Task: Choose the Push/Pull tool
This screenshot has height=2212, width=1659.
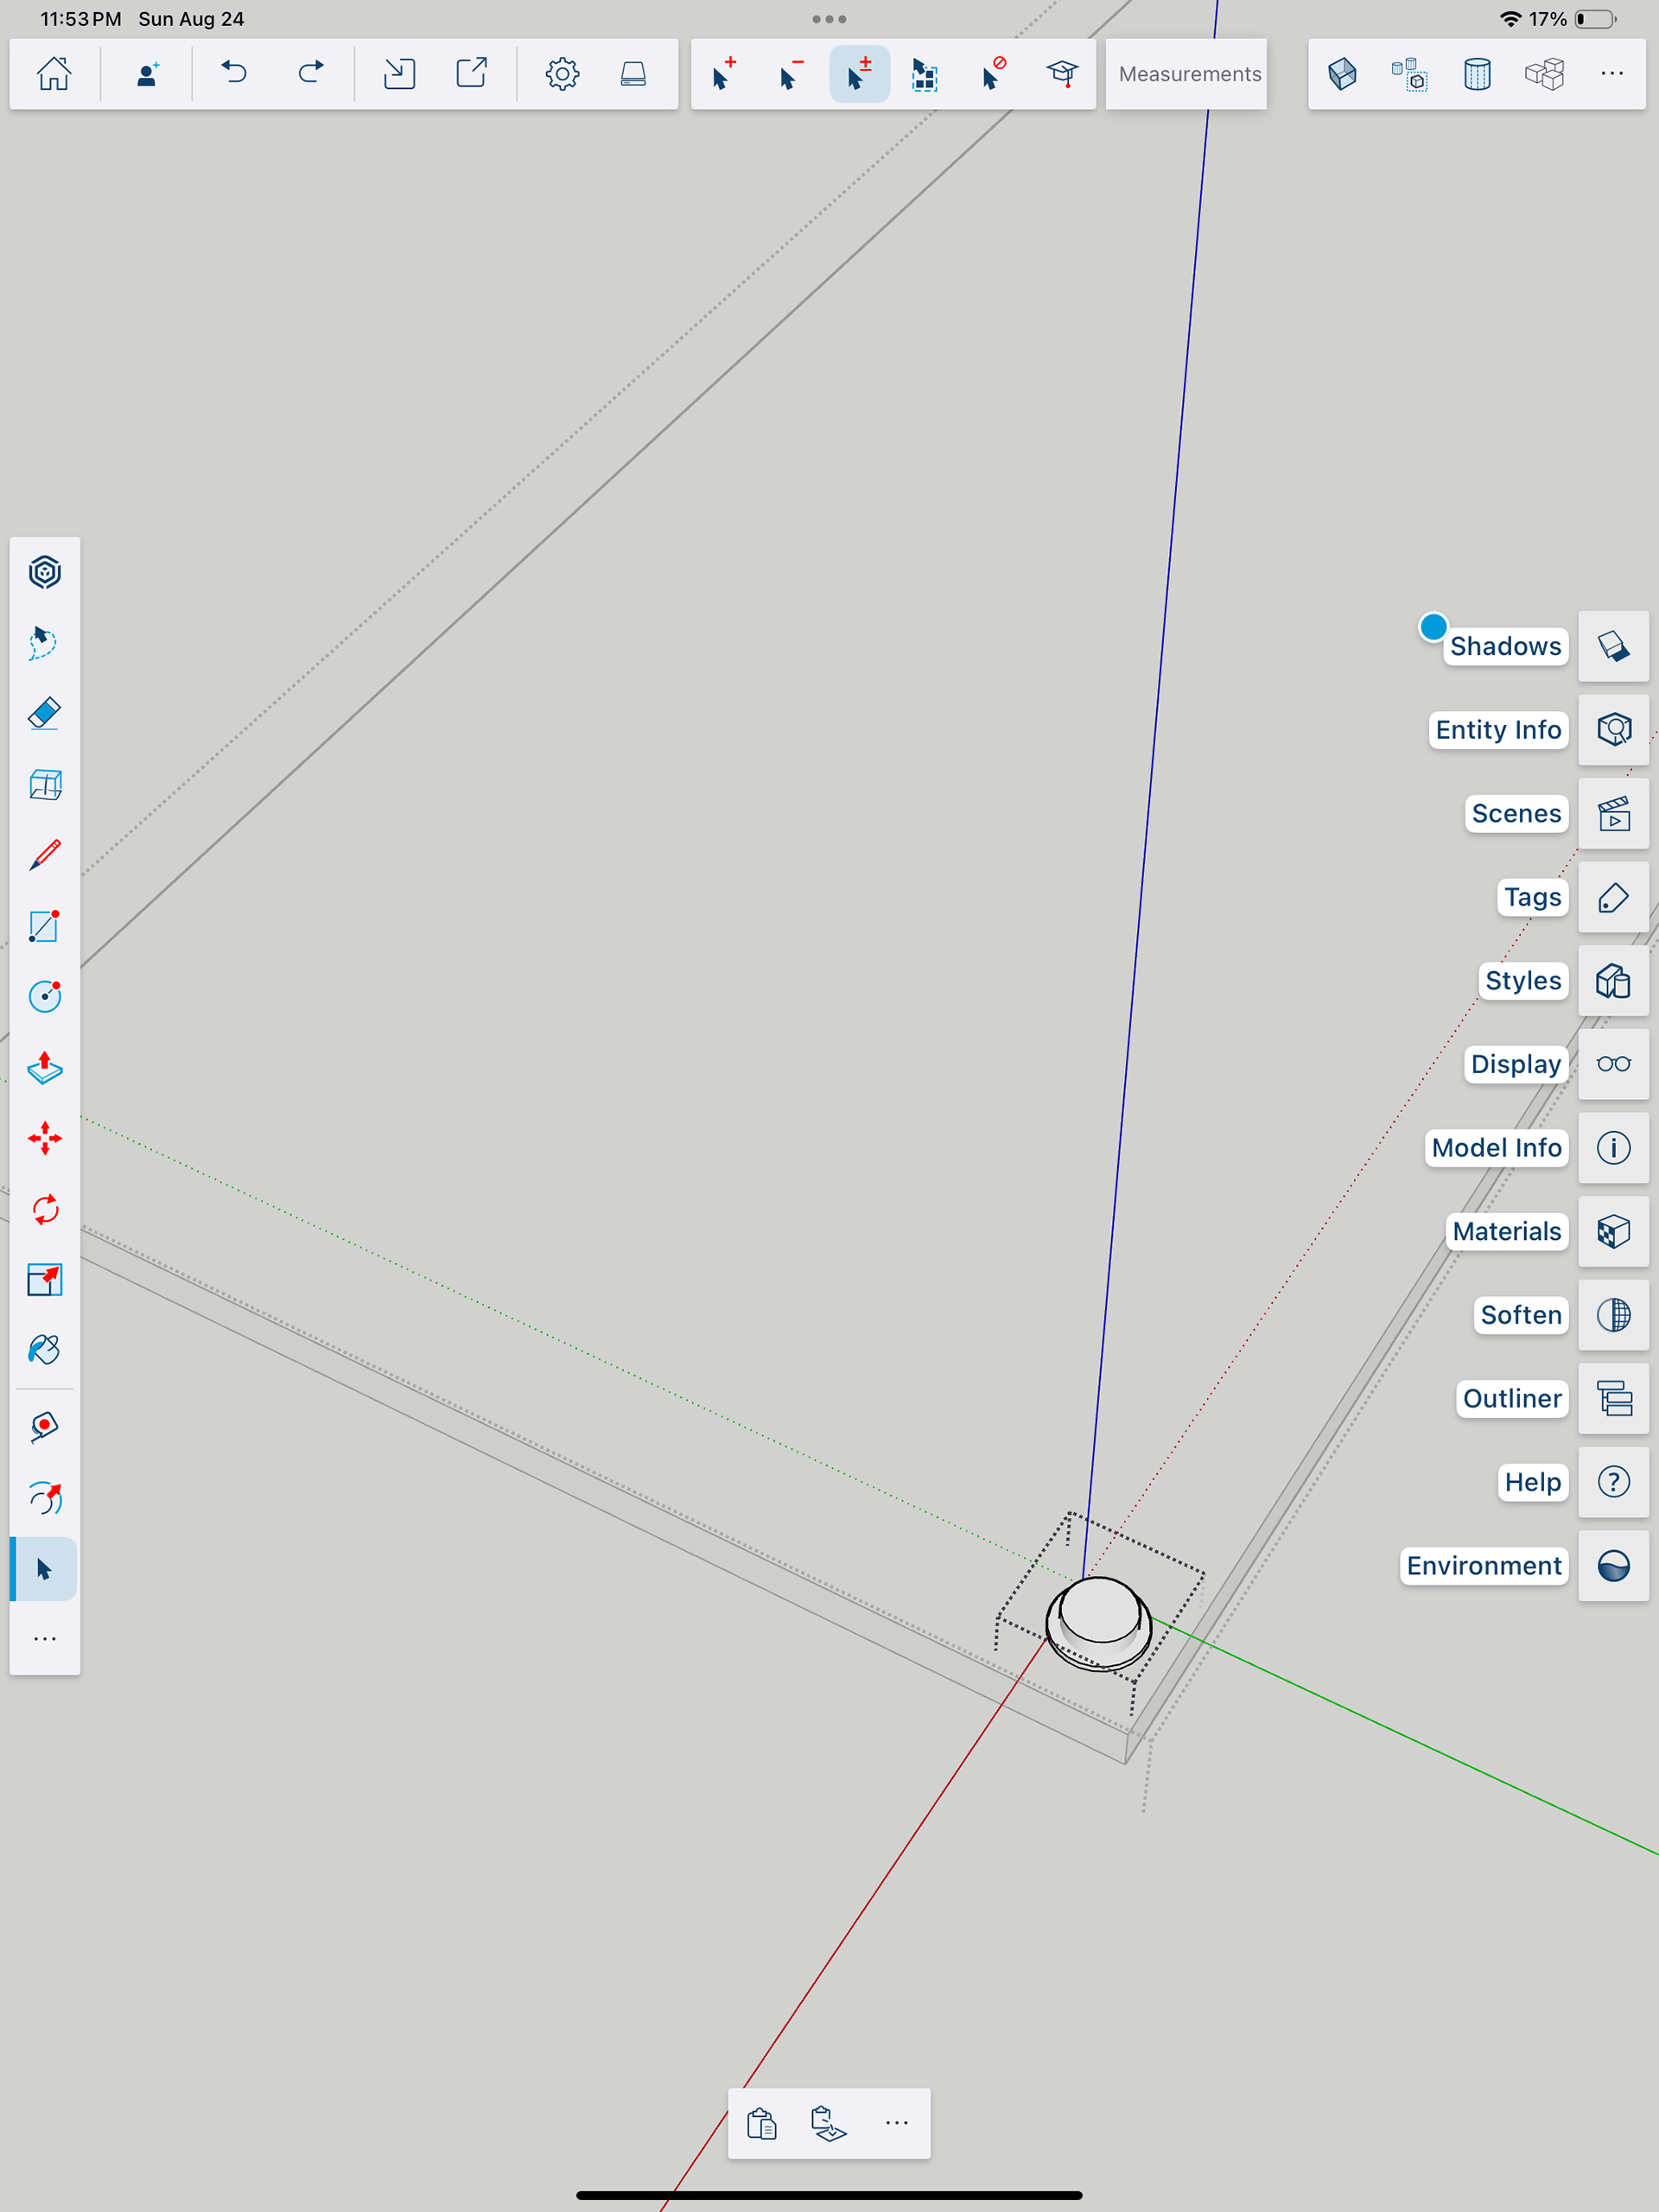Action: click(45, 1068)
